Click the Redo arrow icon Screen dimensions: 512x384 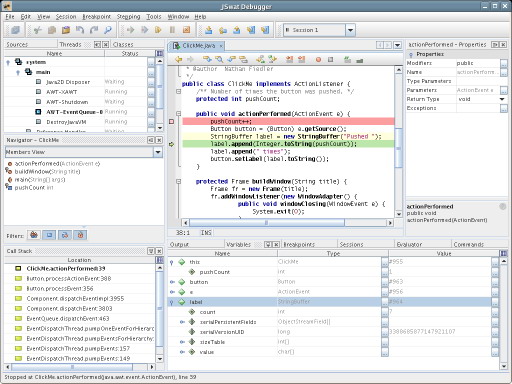point(94,30)
